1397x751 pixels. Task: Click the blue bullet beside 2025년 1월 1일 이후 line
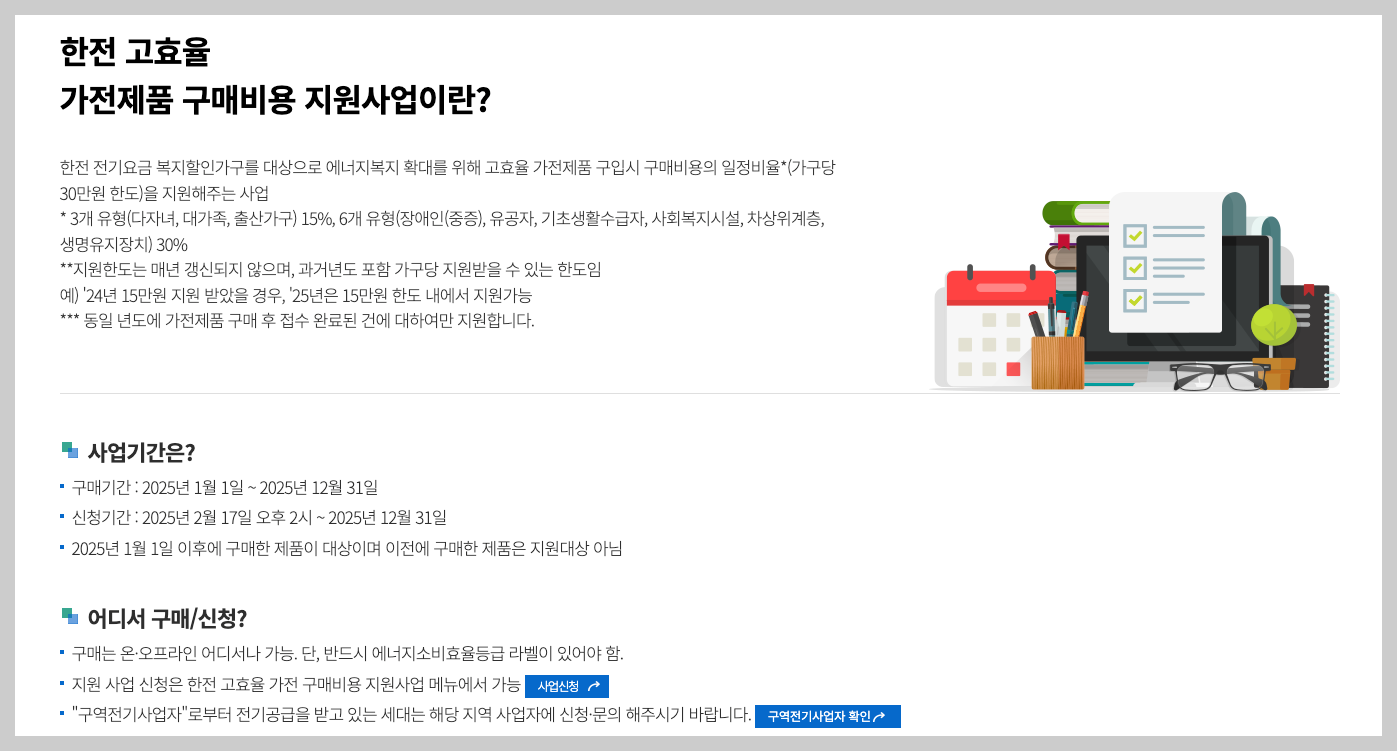(x=62, y=548)
